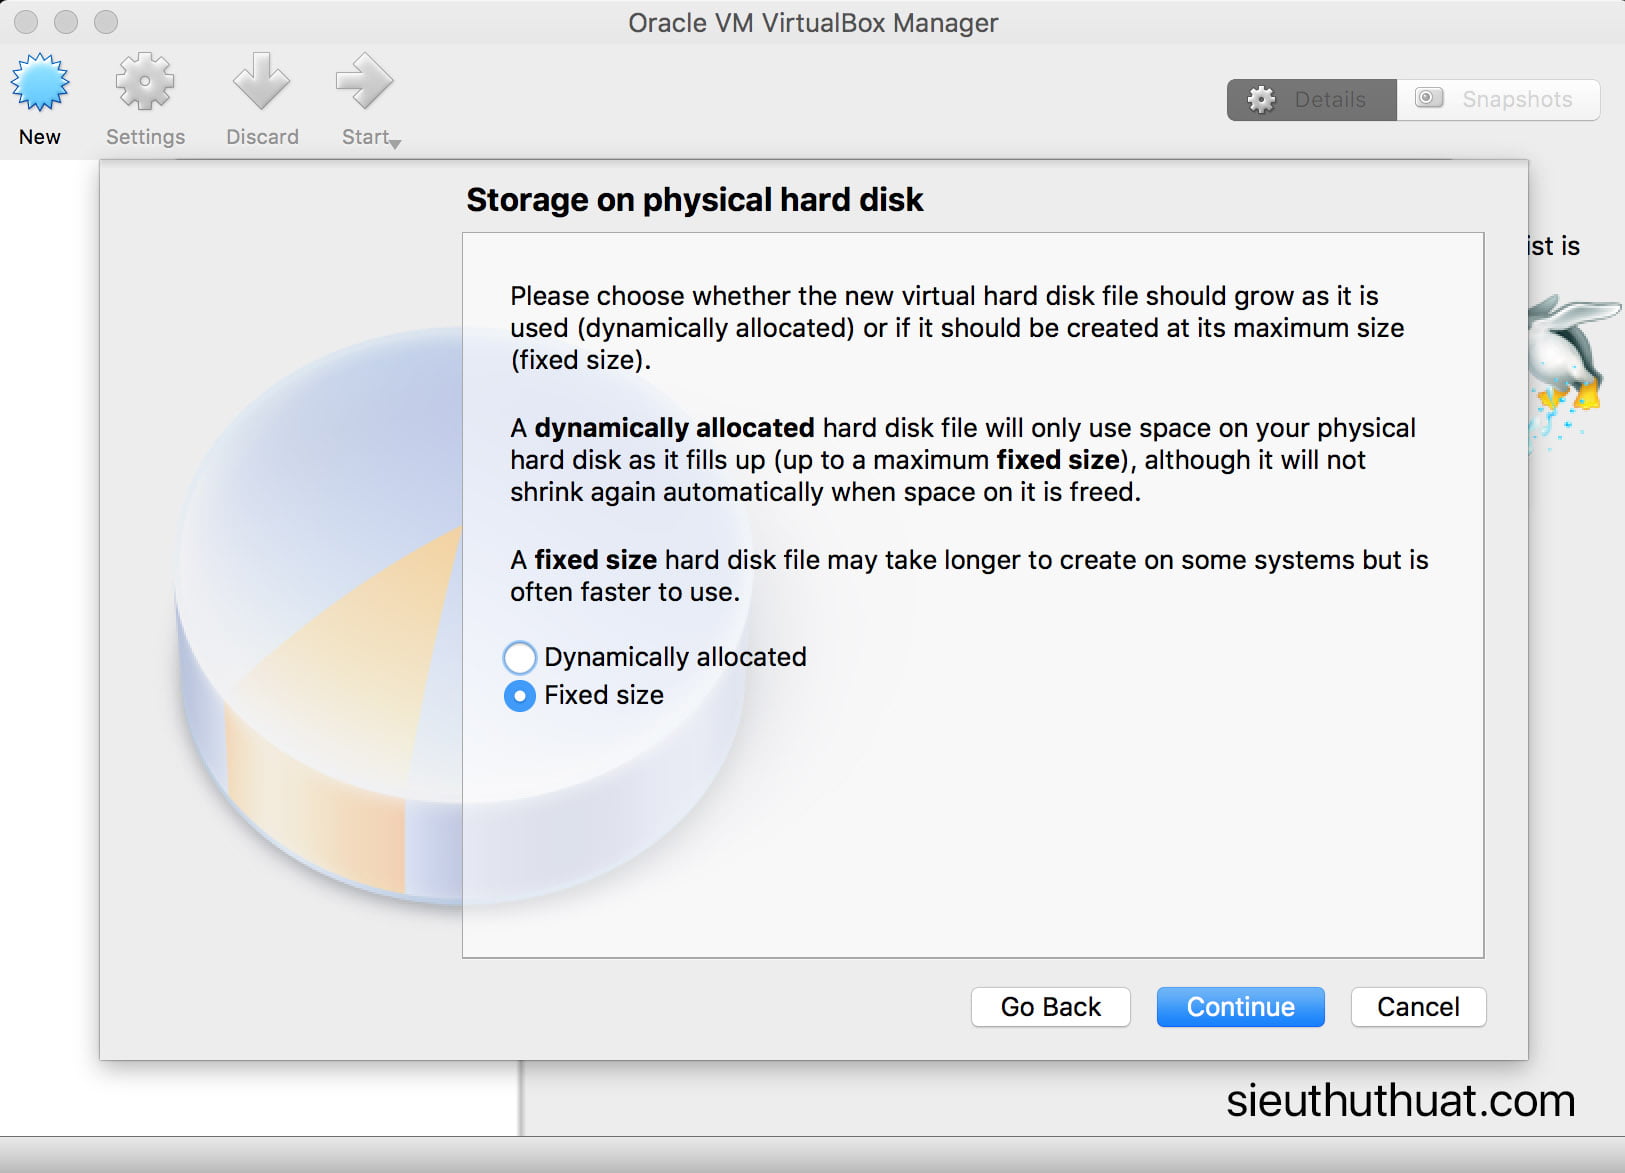Click the Start arrow icon
The height and width of the screenshot is (1173, 1625).
(x=364, y=82)
